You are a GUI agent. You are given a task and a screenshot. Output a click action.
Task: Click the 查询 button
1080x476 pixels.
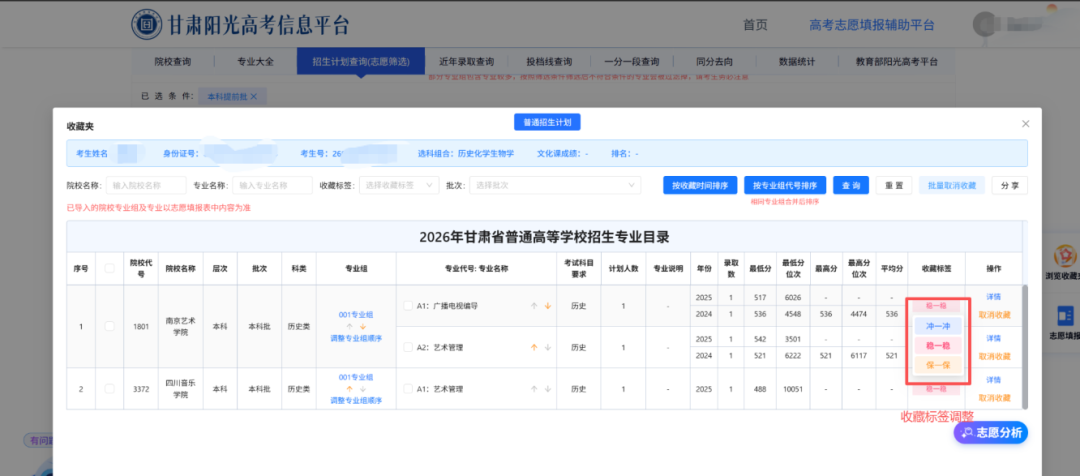[x=851, y=185]
